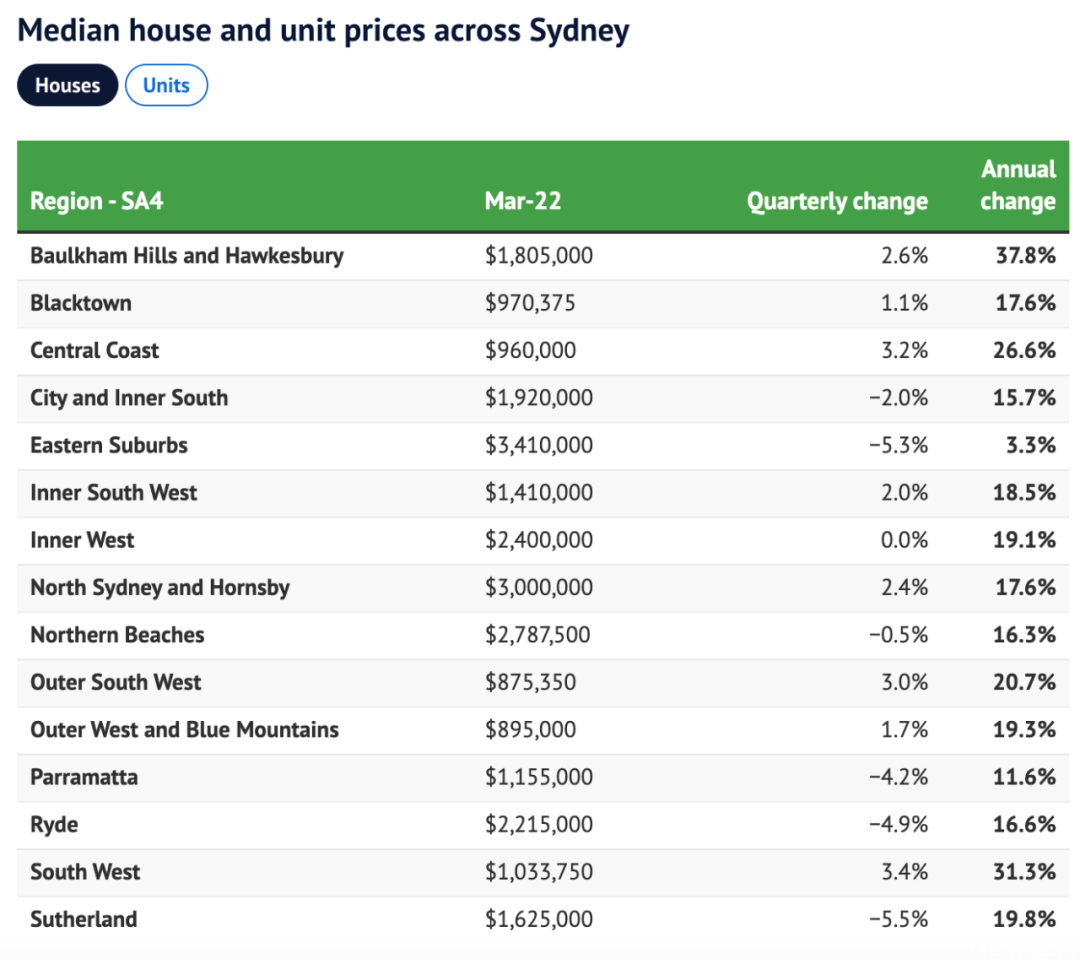Select Outer West and Blue Mountains region name
This screenshot has width=1080, height=959.
coord(185,730)
